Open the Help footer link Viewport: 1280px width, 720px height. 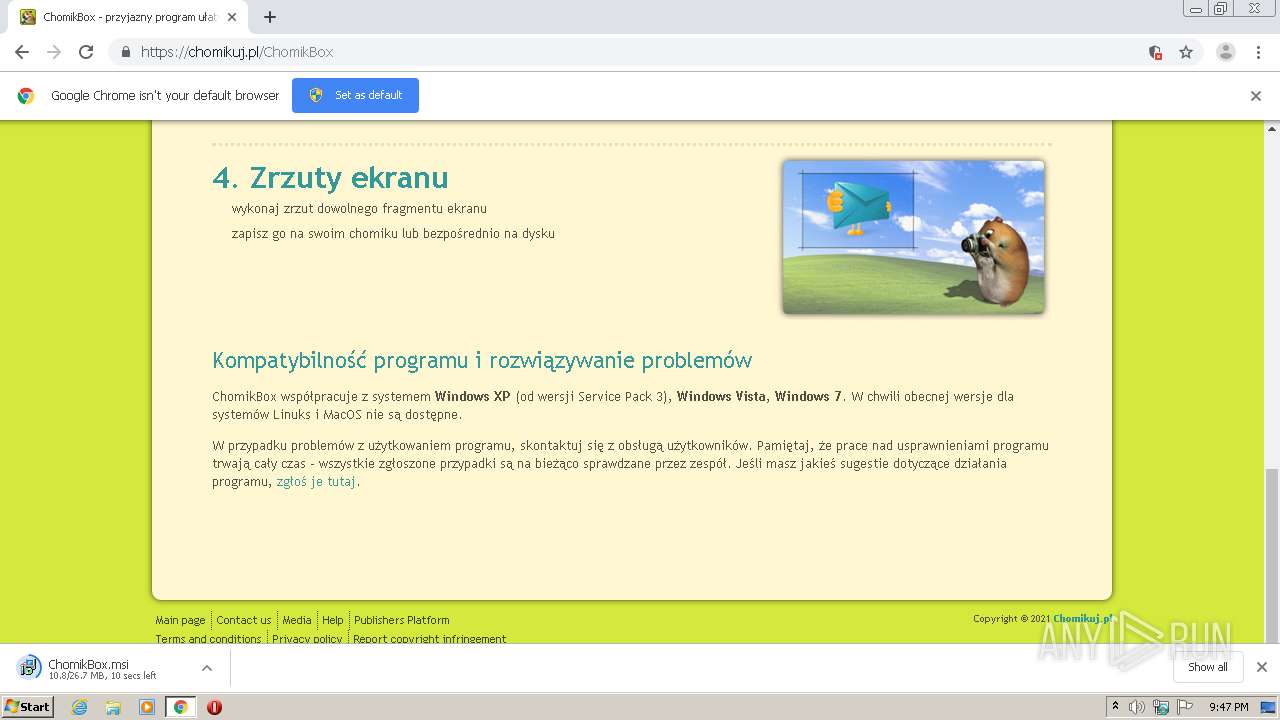click(333, 620)
